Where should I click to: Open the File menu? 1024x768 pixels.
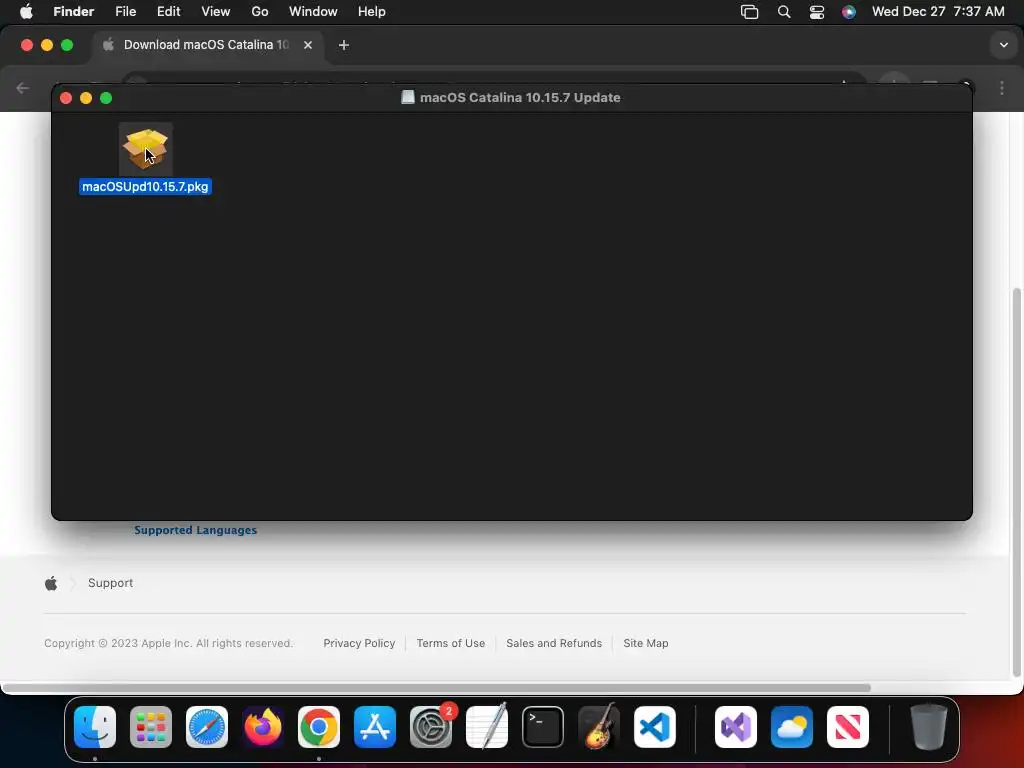tap(125, 12)
